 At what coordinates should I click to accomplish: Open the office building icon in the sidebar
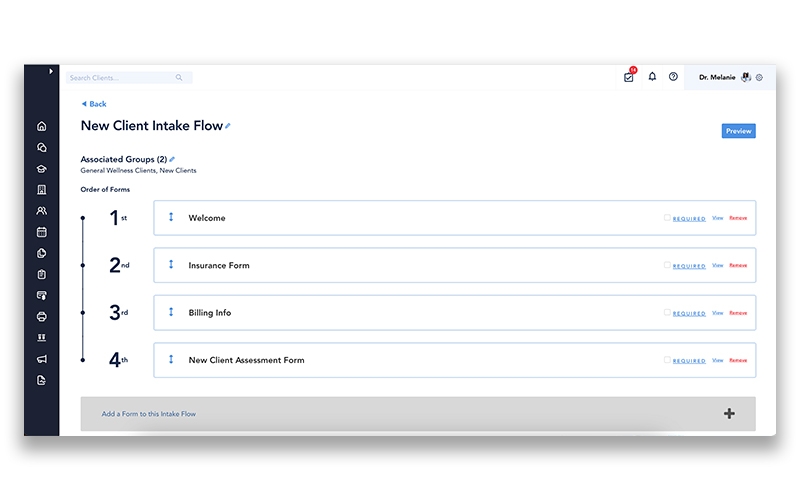click(x=42, y=190)
